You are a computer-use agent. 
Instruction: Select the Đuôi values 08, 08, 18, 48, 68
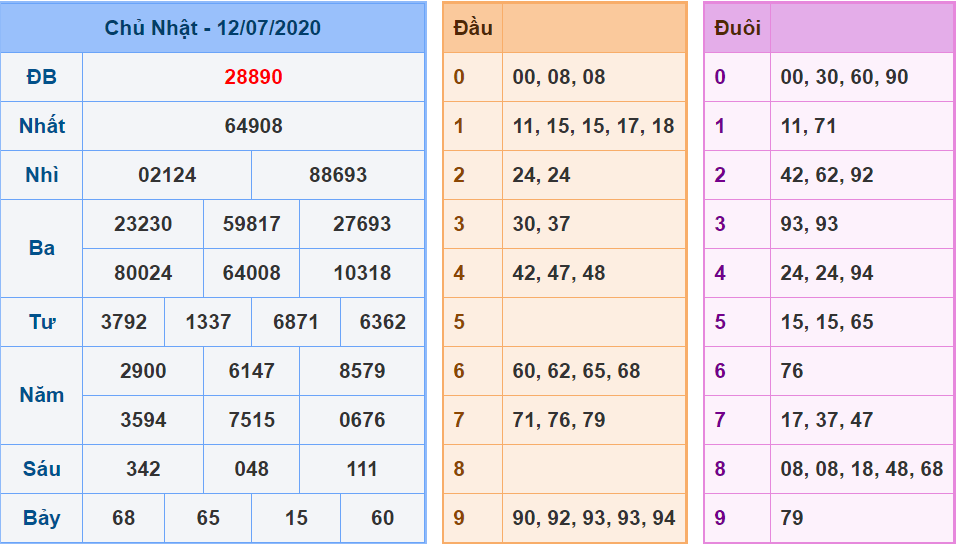(861, 469)
